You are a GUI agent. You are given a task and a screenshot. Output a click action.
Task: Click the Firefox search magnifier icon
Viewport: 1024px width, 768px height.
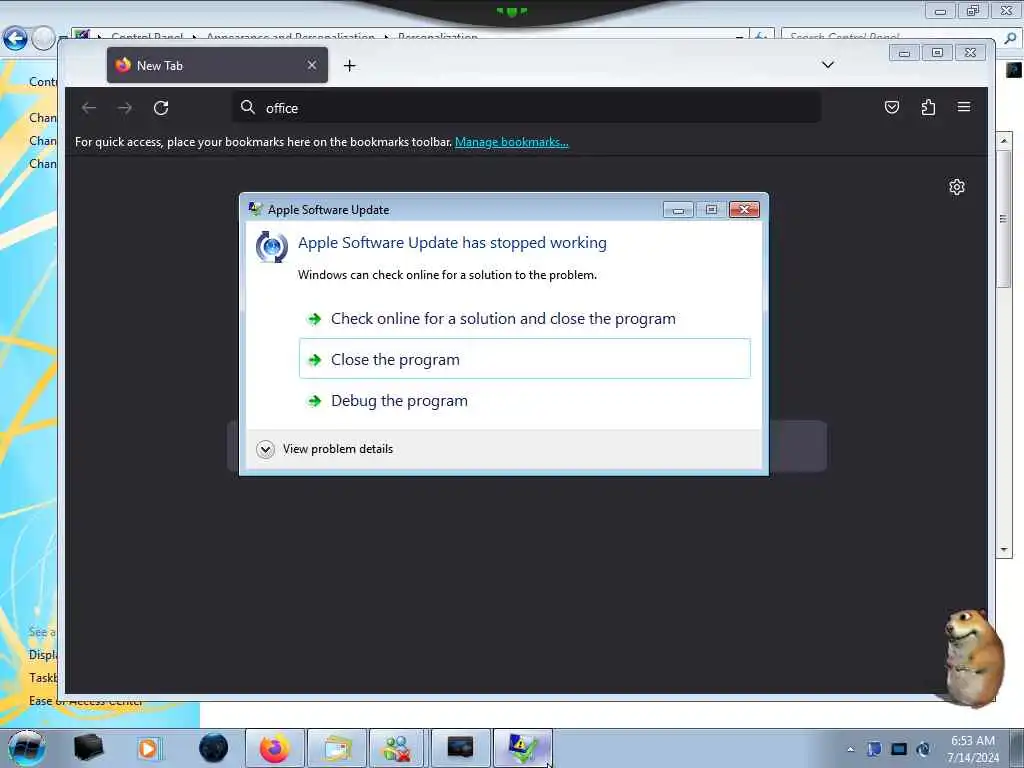(x=248, y=107)
